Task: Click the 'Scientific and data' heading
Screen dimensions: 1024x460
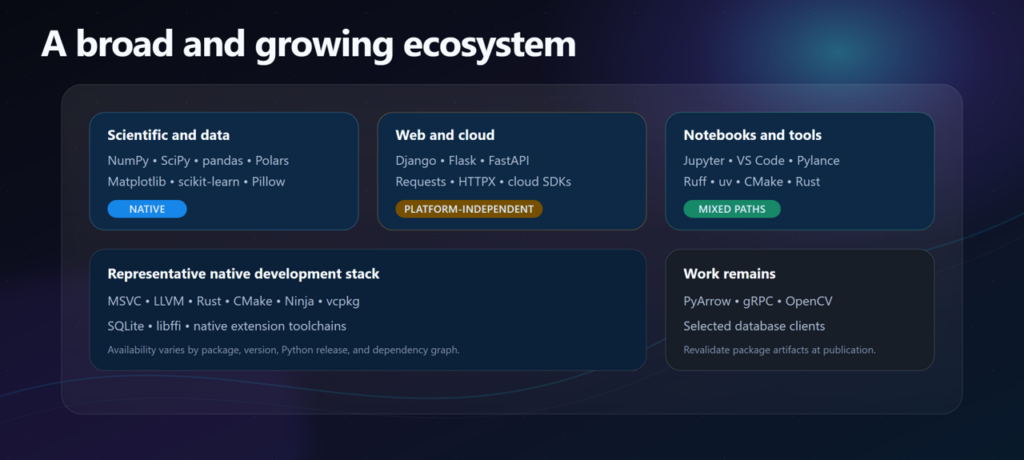Action: pyautogui.click(x=168, y=135)
